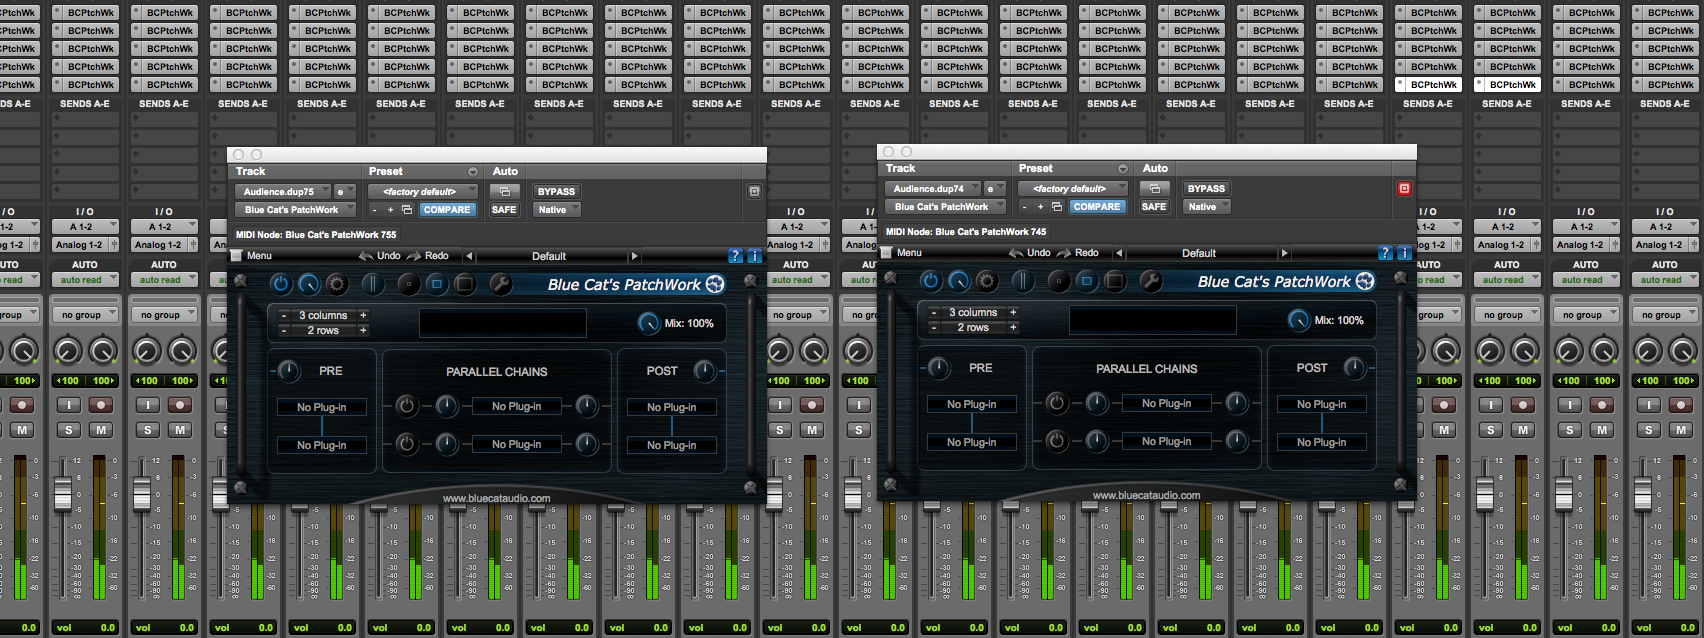The image size is (1704, 638).
Task: Click Blue Cat paw logo in PatchWork 755
Action: click(715, 284)
